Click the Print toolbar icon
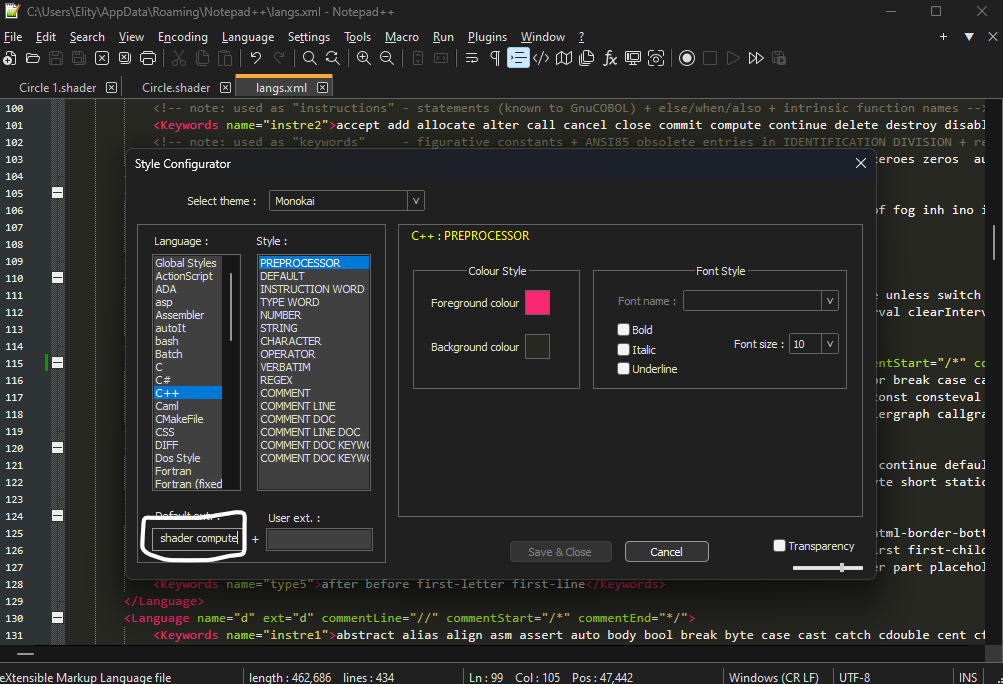 (148, 58)
